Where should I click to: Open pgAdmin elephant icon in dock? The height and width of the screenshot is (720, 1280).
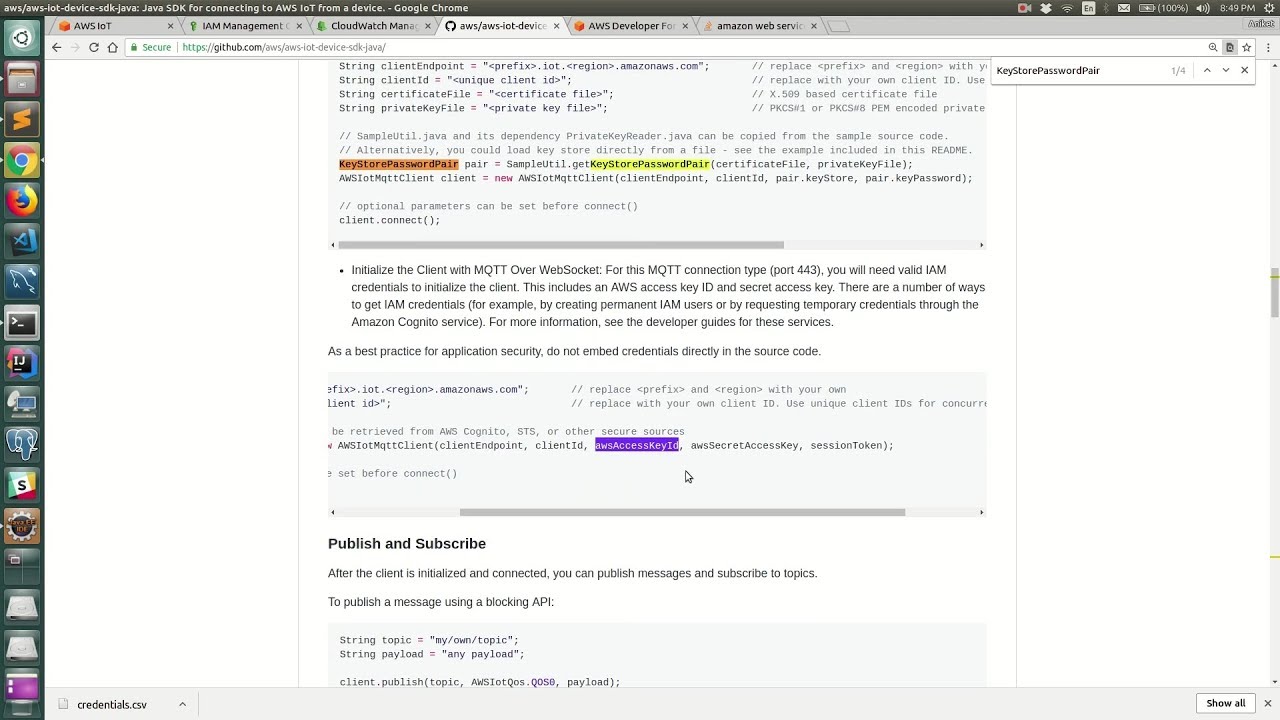[x=22, y=444]
